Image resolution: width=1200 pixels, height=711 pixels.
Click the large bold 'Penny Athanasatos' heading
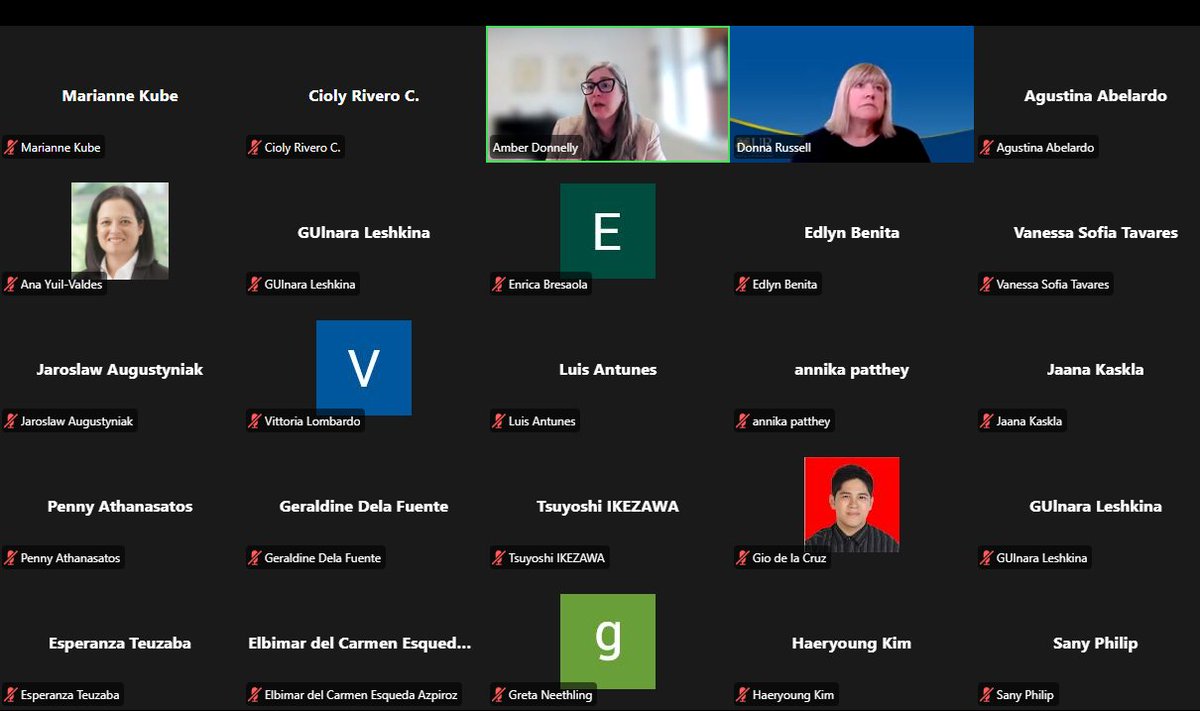[120, 506]
